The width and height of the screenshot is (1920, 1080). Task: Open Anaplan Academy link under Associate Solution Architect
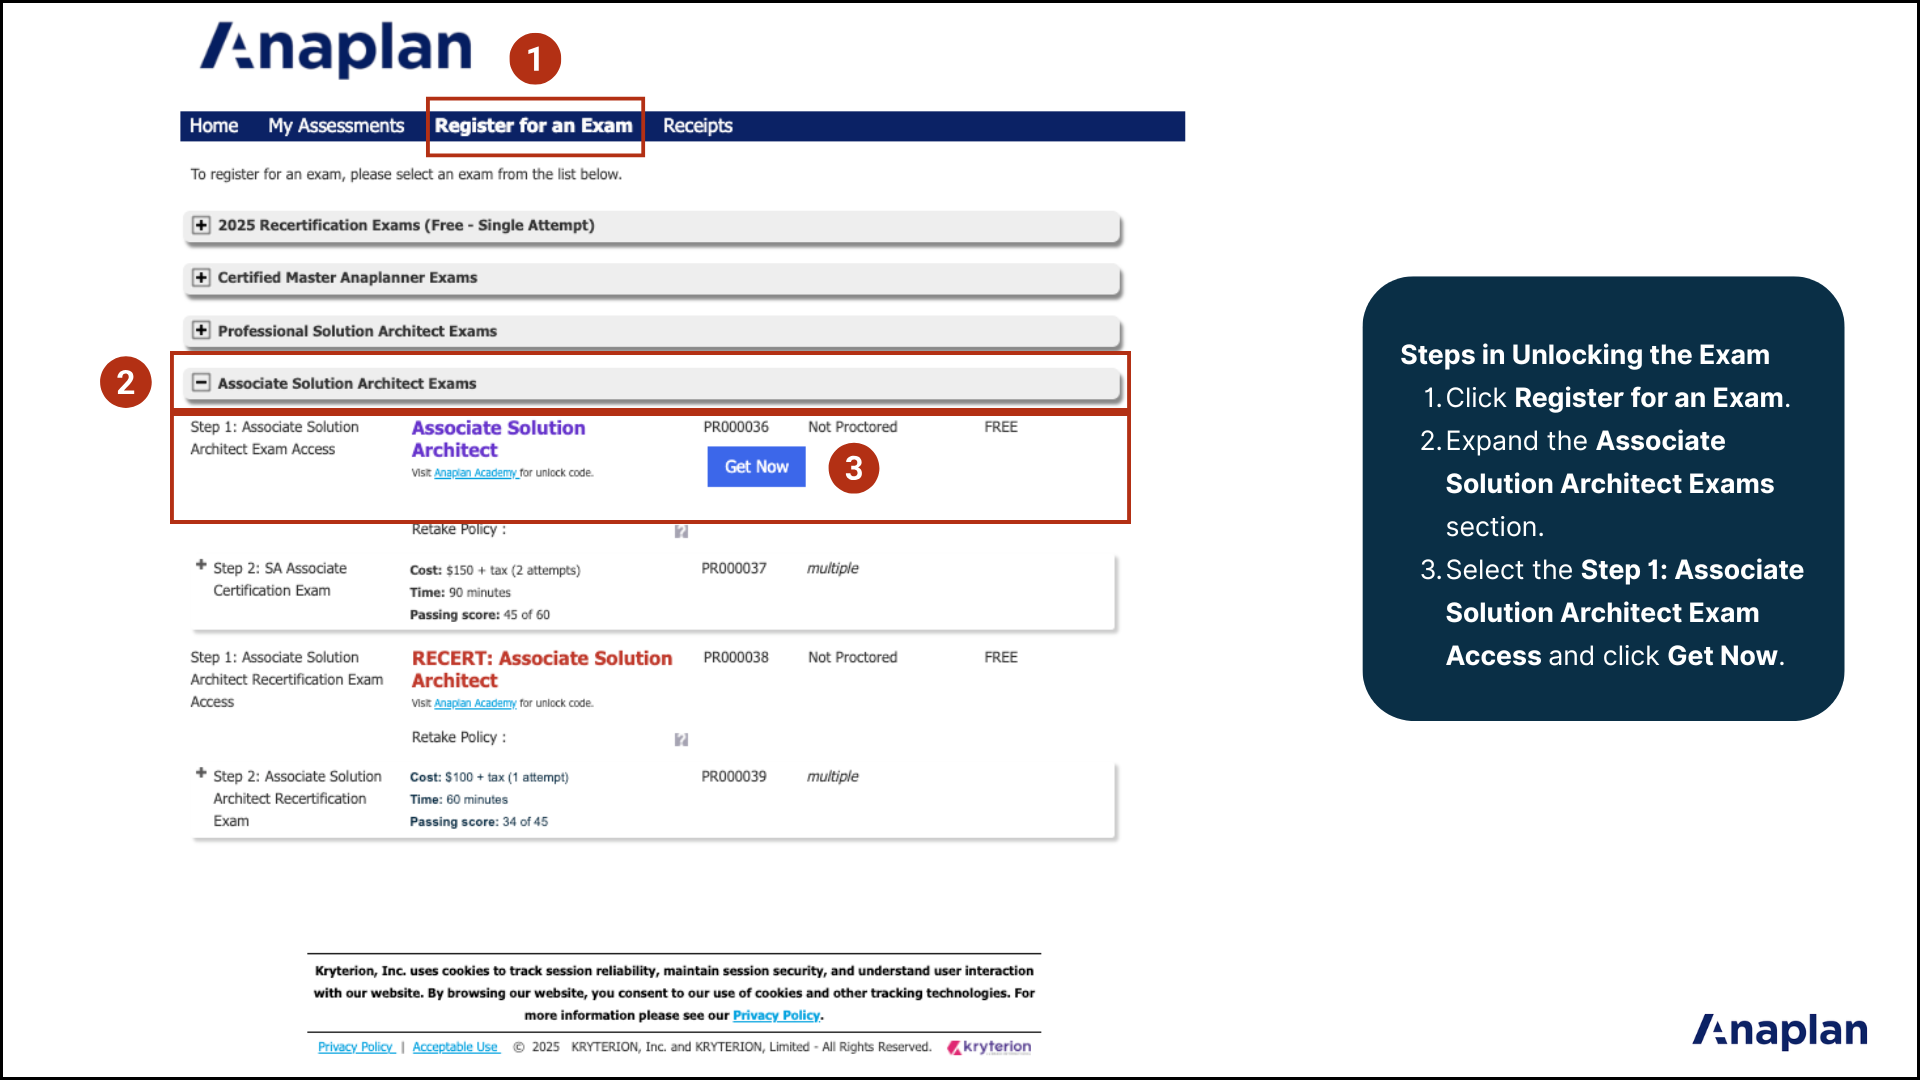point(475,473)
